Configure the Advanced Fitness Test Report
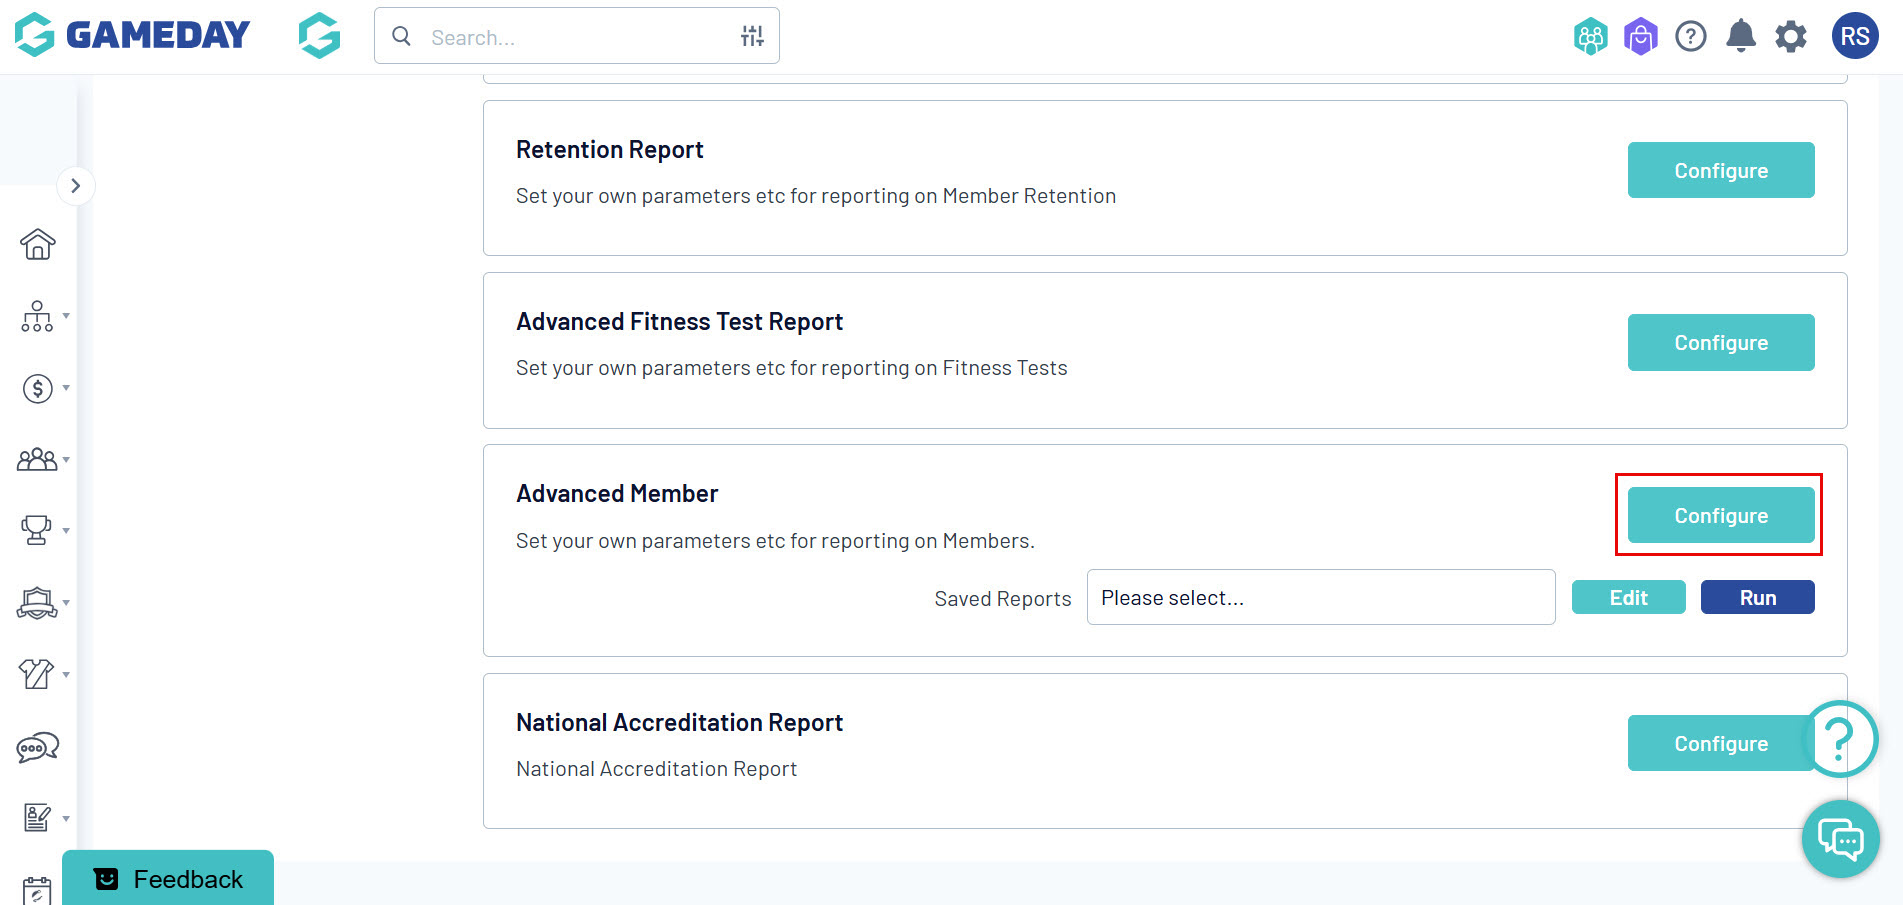This screenshot has width=1903, height=905. pyautogui.click(x=1721, y=342)
